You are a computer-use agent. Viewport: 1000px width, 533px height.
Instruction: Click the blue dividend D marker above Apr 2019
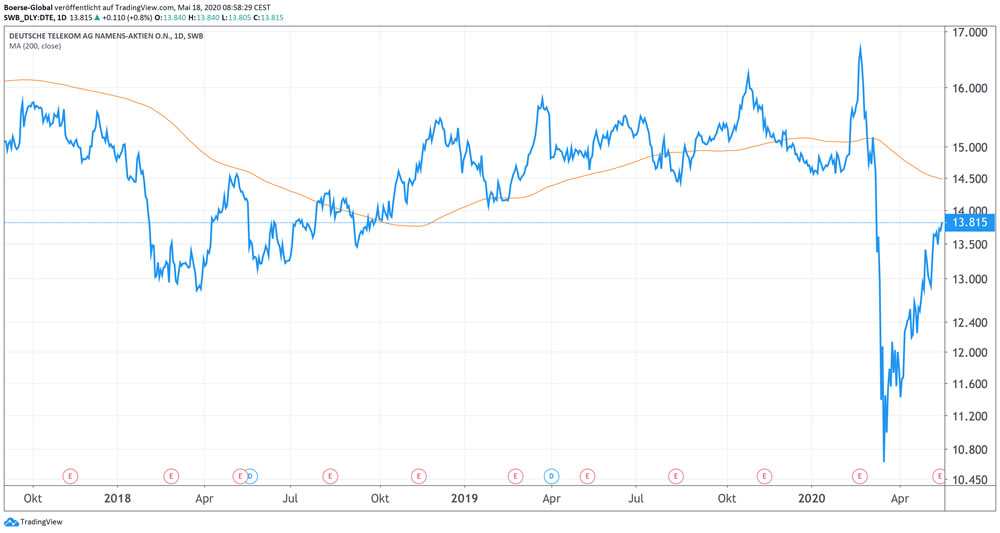click(x=551, y=476)
